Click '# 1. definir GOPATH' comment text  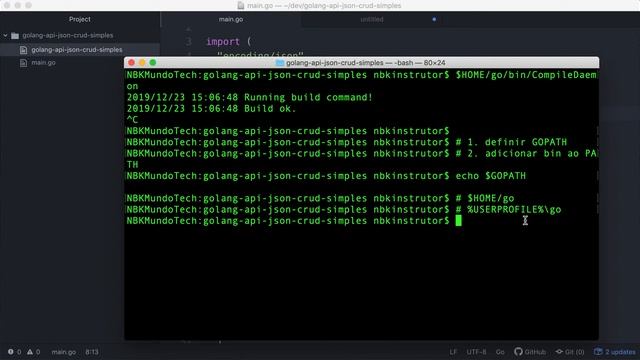tap(511, 142)
